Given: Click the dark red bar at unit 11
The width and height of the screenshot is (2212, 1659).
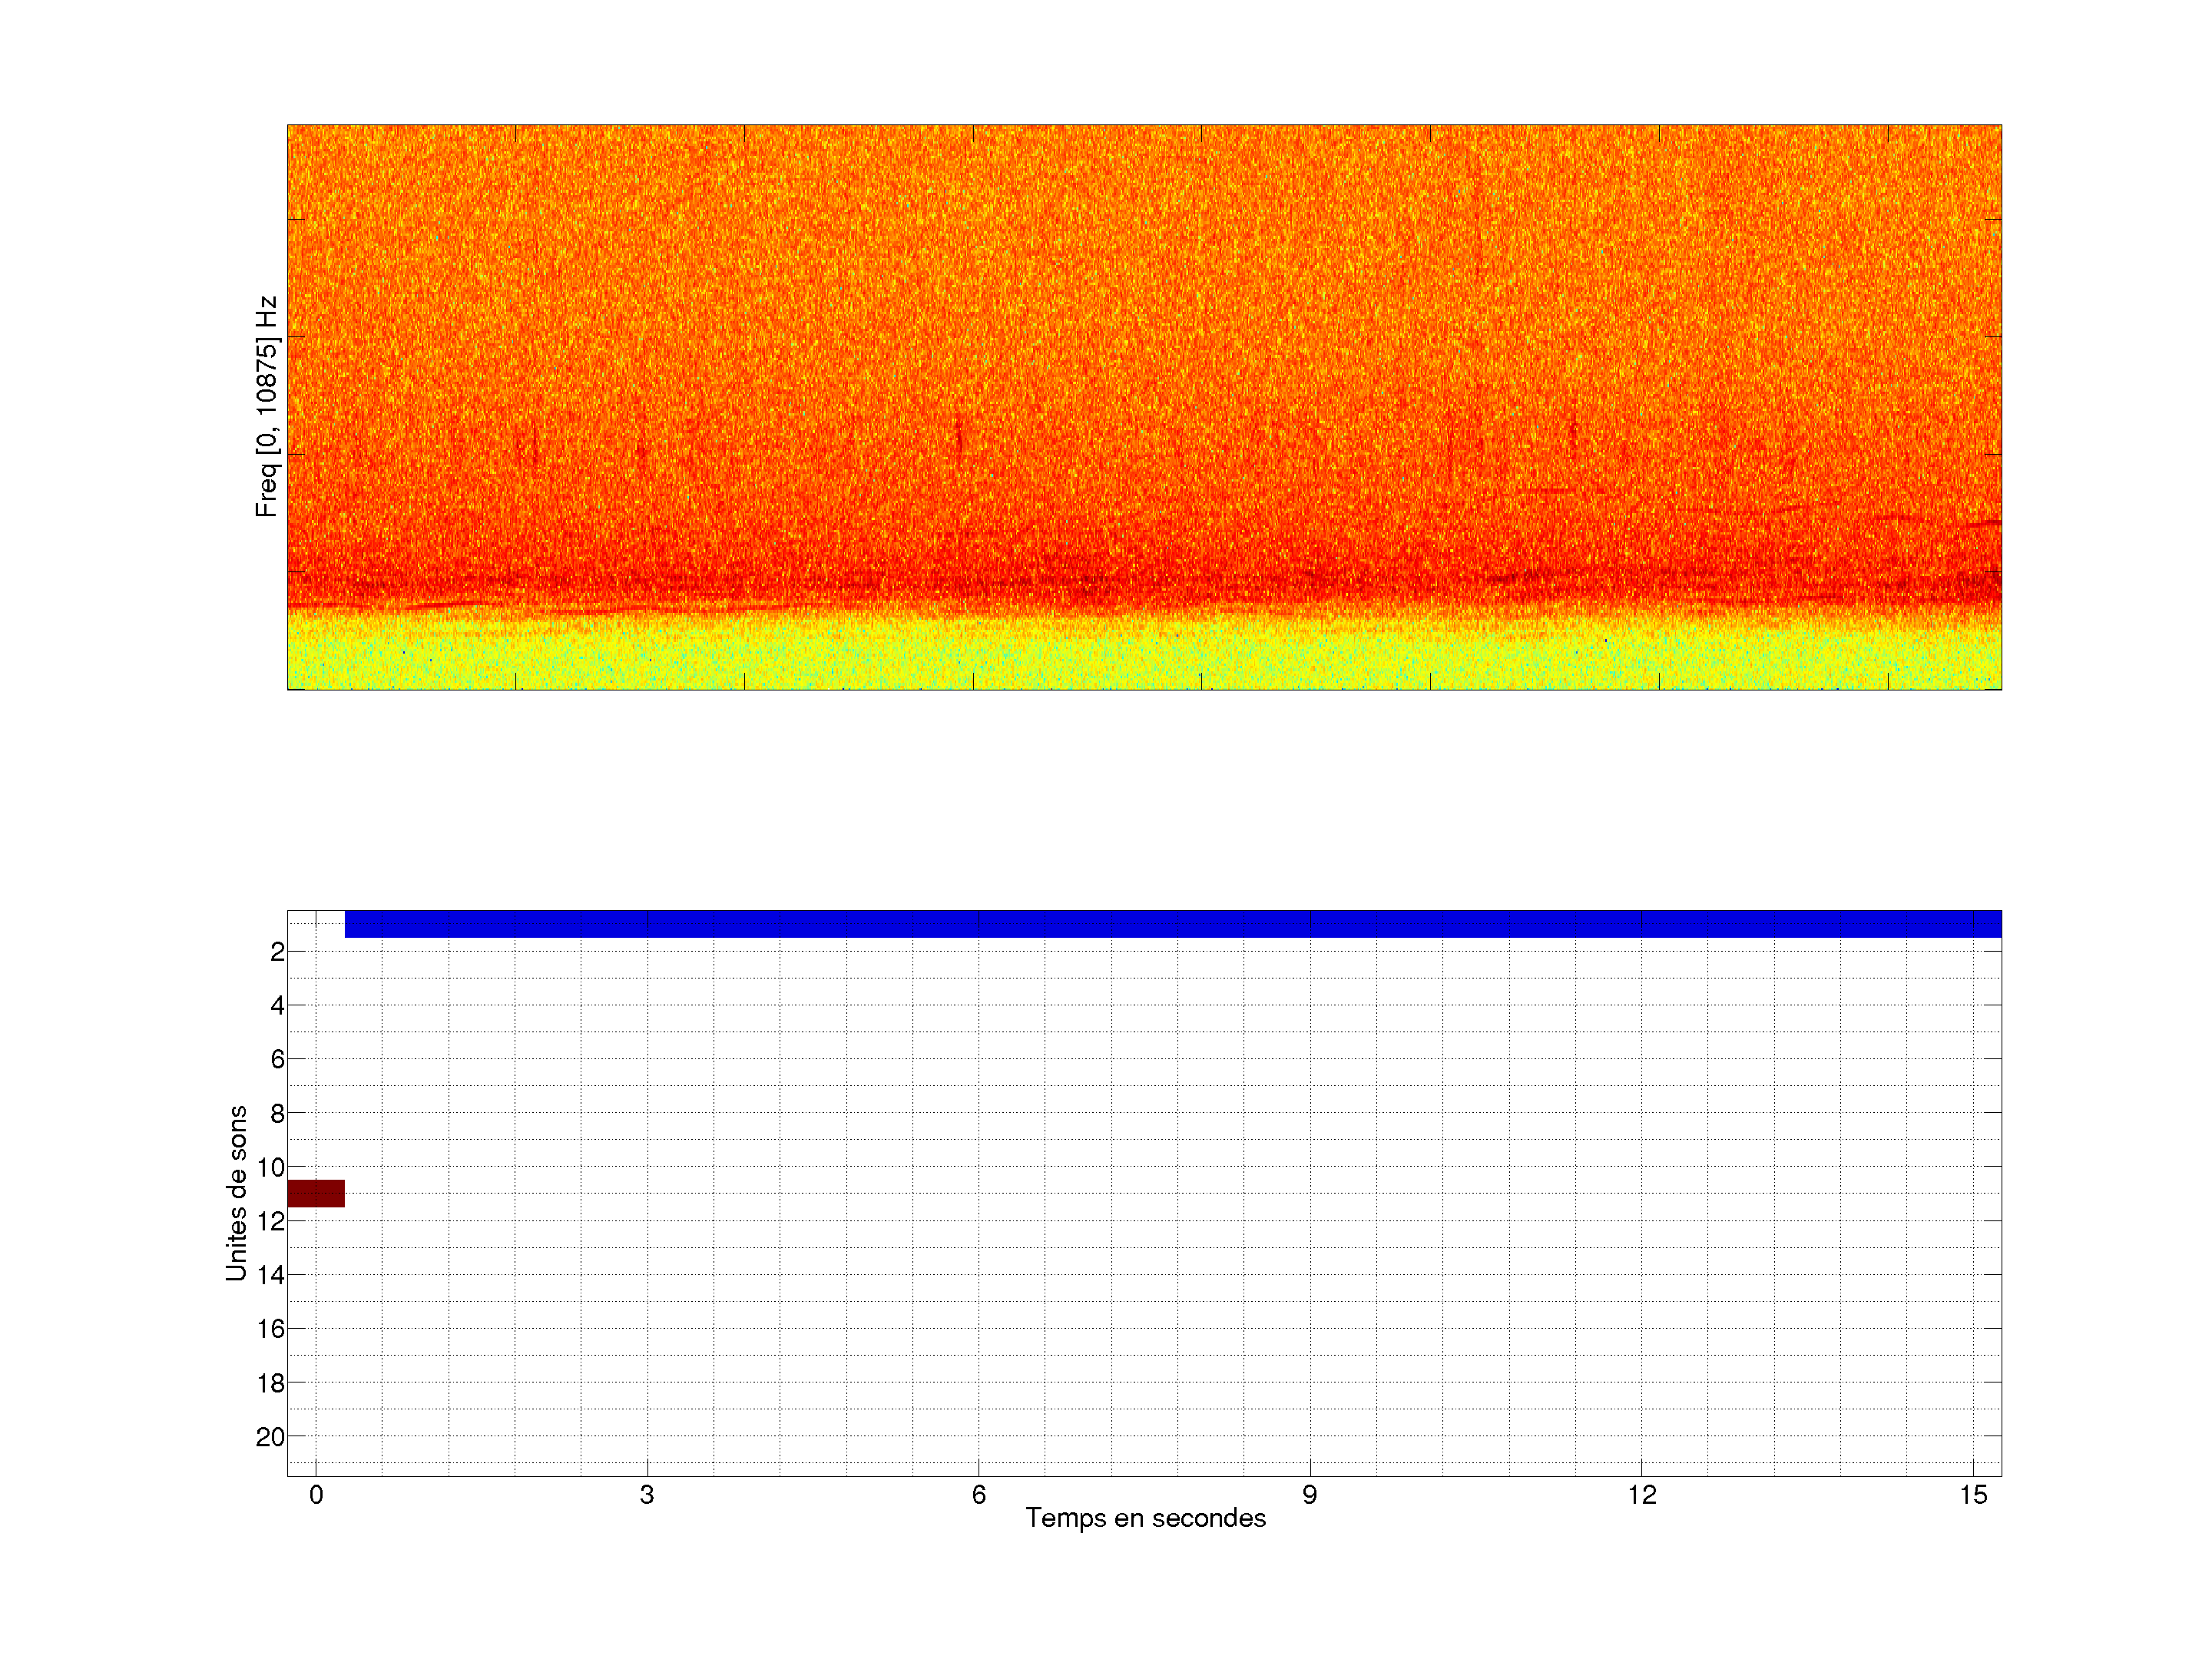Looking at the screenshot, I should pyautogui.click(x=316, y=1193).
